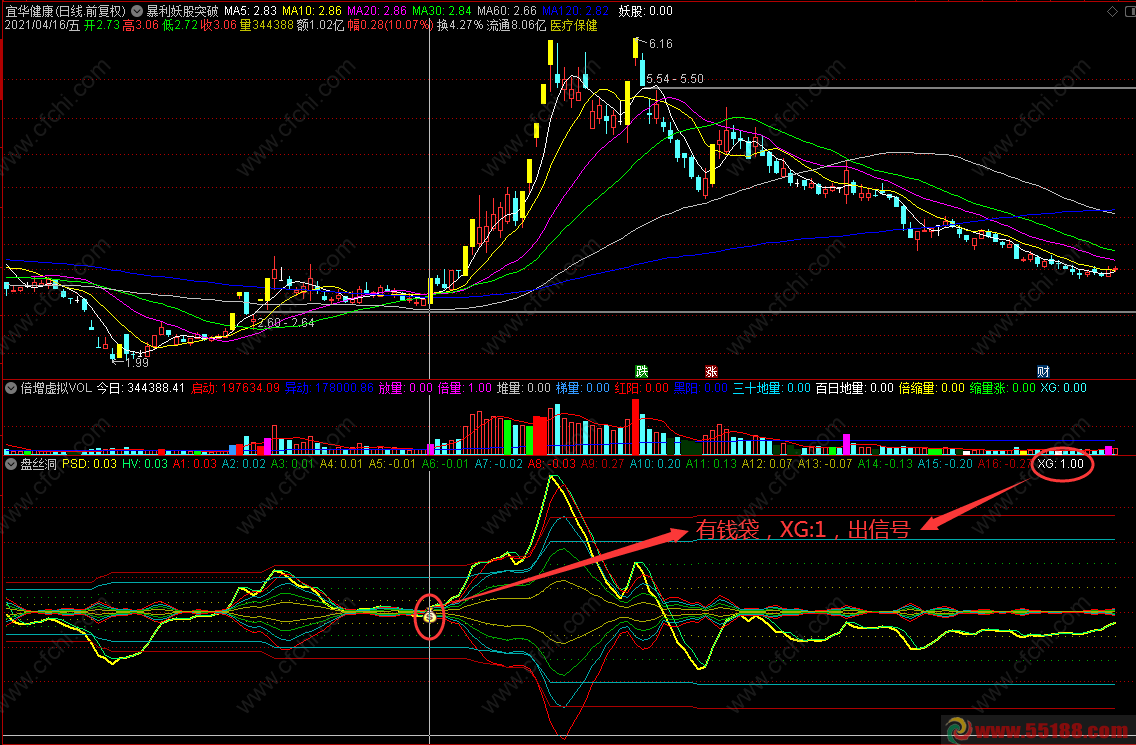Screen dimensions: 1136x745
Task: Open the main chart indicator dropdown beside 宜华健康
Action: pyautogui.click(x=137, y=11)
